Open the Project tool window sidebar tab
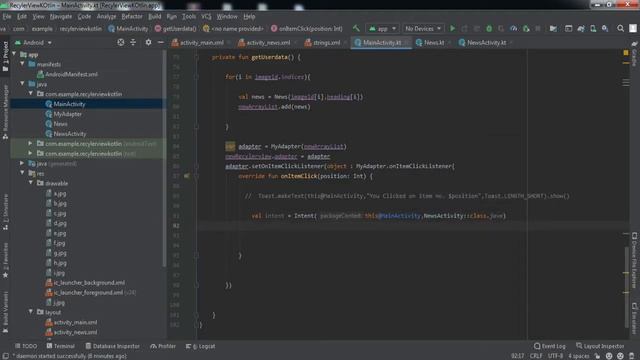 (5, 56)
